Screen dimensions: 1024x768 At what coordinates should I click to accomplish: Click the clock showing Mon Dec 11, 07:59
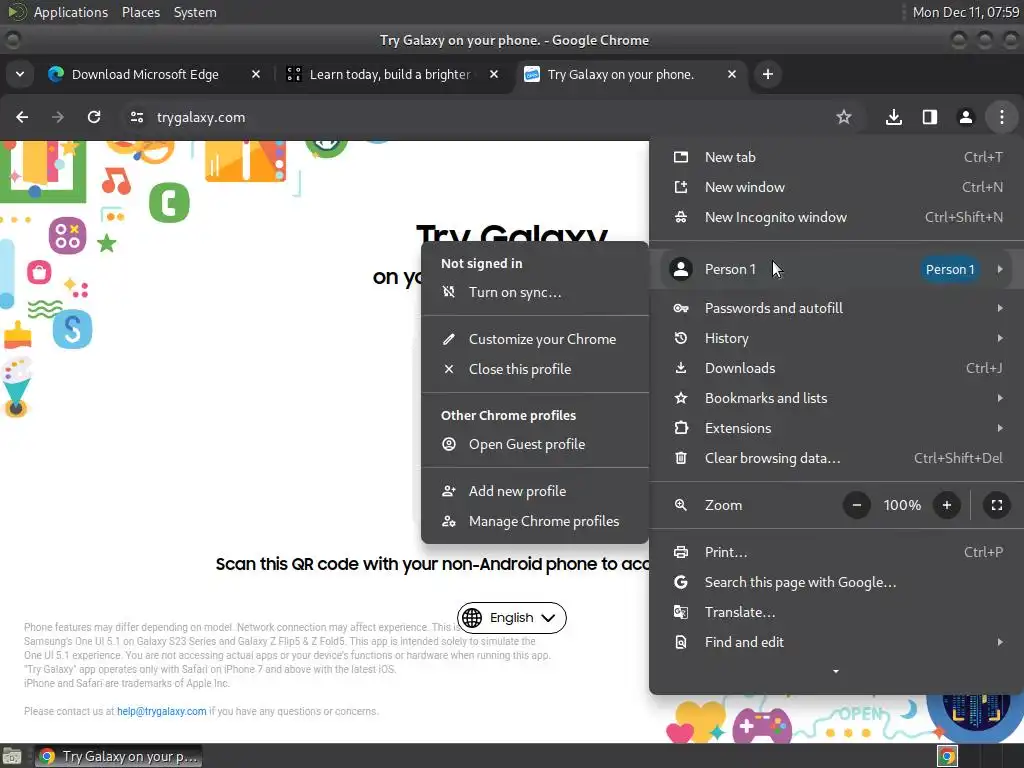coord(965,12)
